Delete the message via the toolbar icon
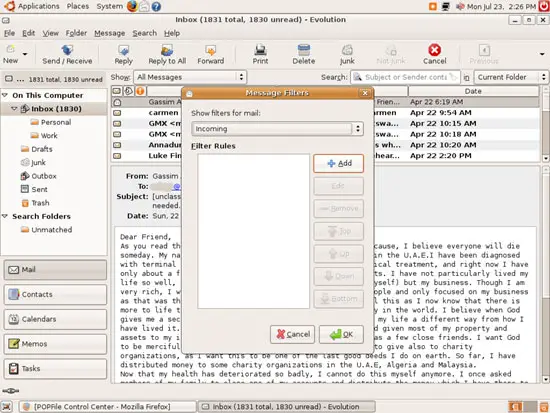 click(x=303, y=50)
